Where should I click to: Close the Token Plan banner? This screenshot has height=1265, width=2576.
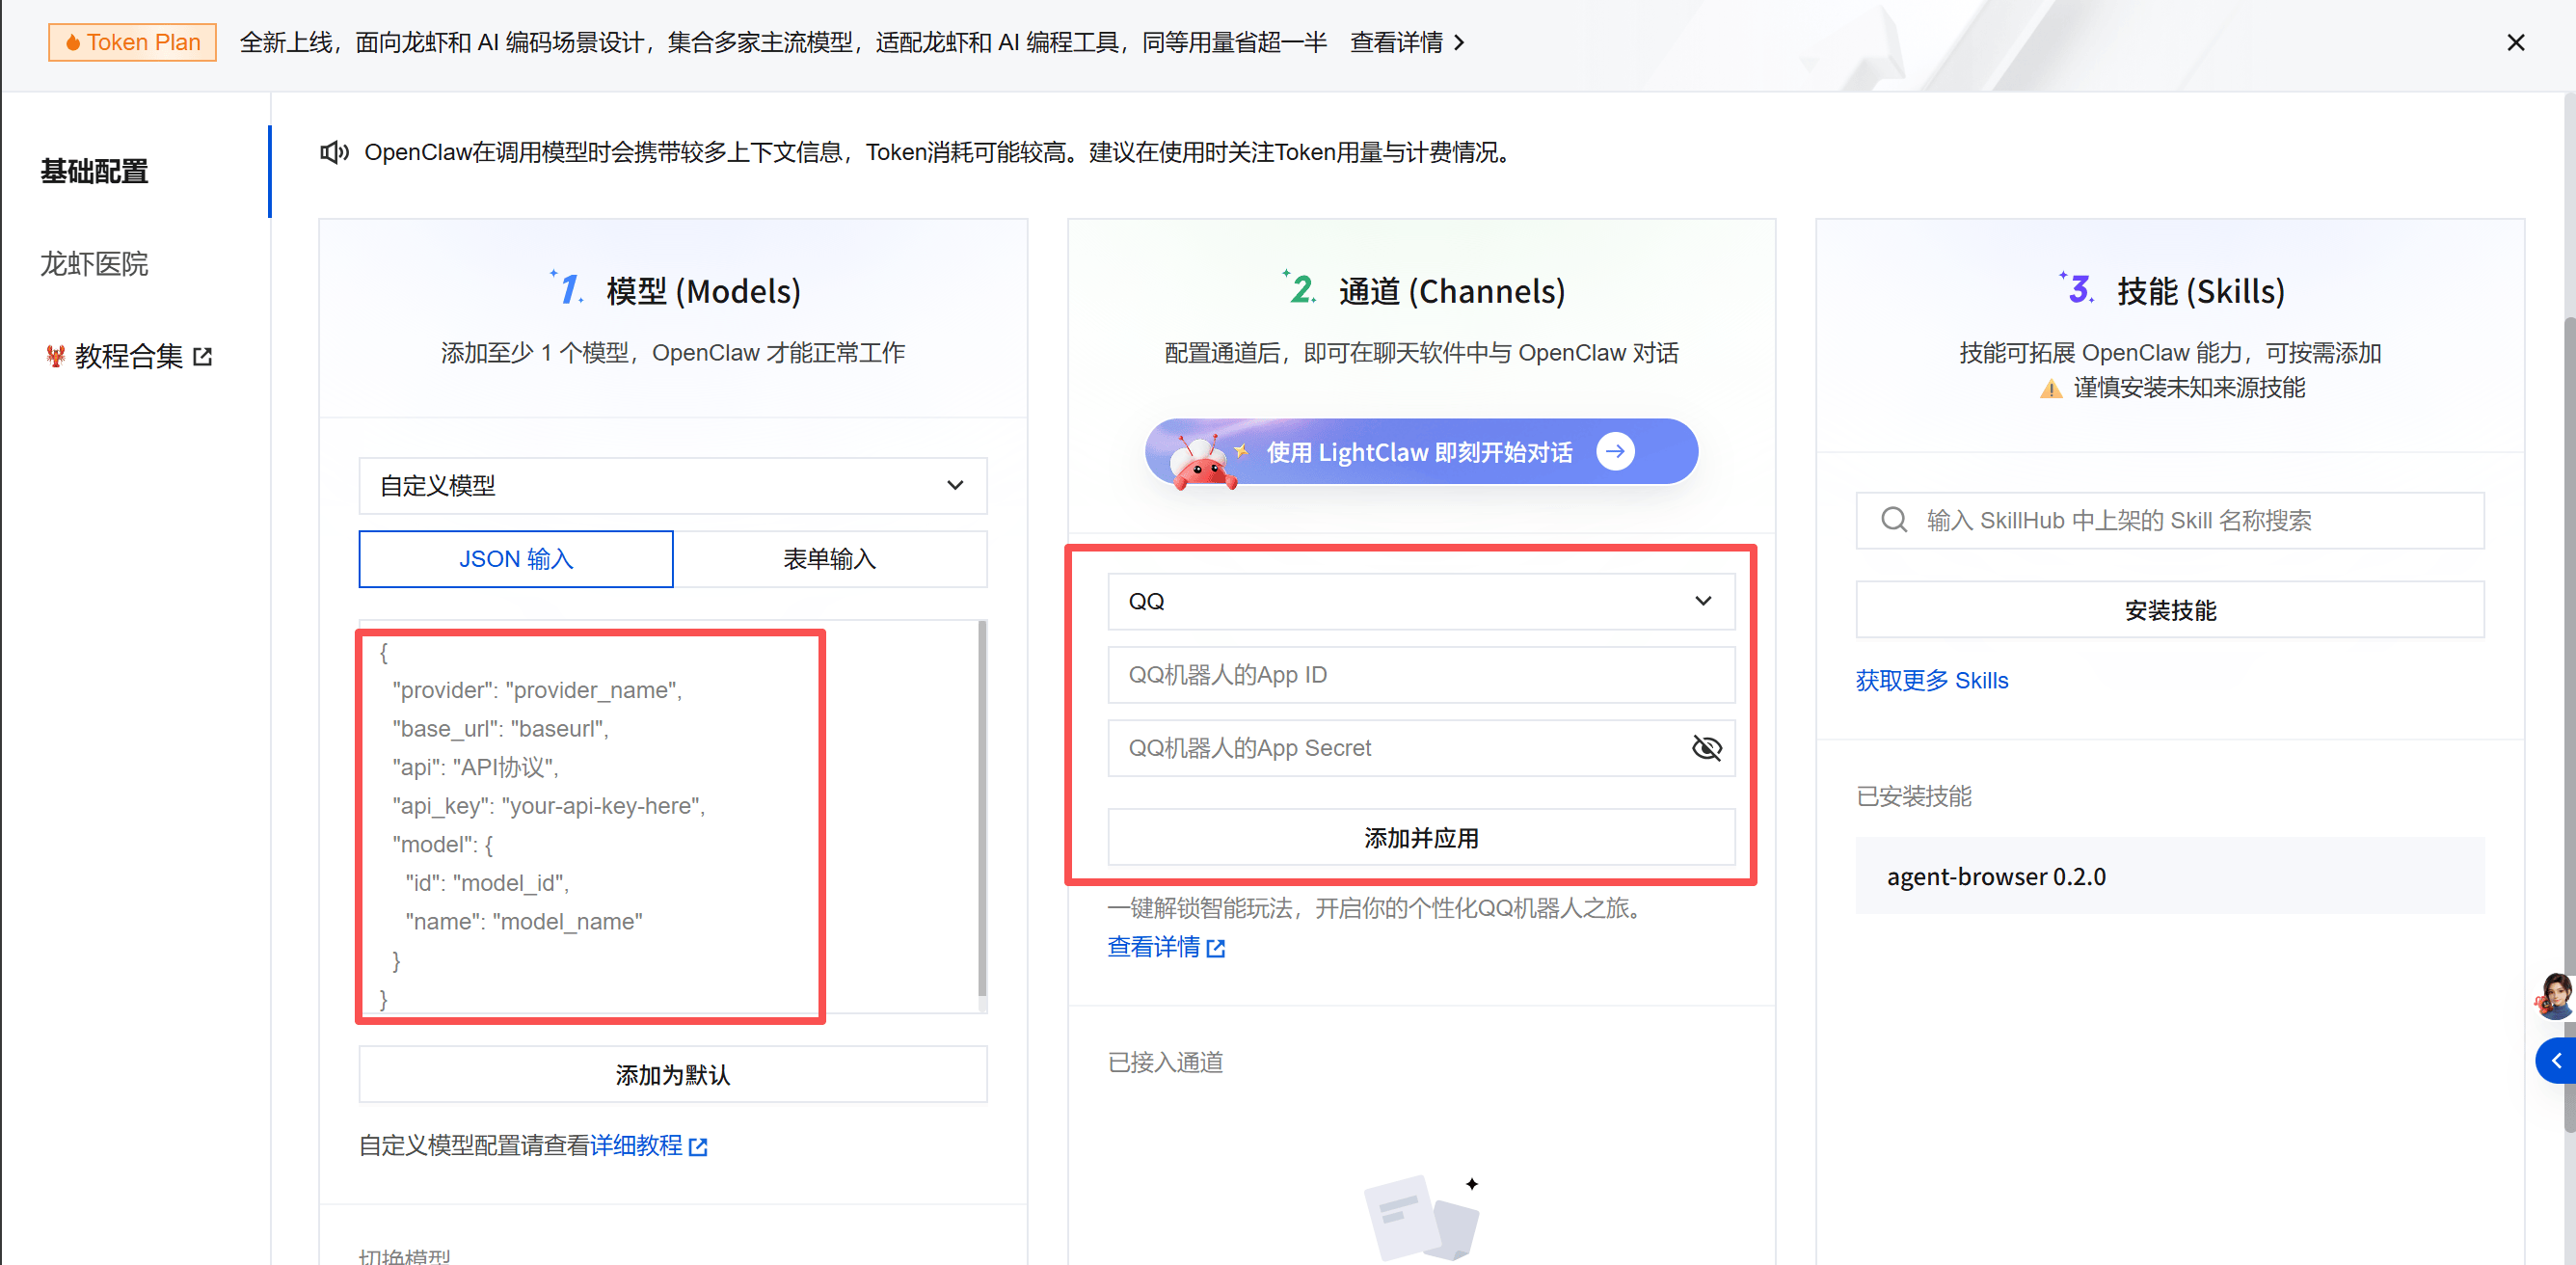coord(2516,42)
